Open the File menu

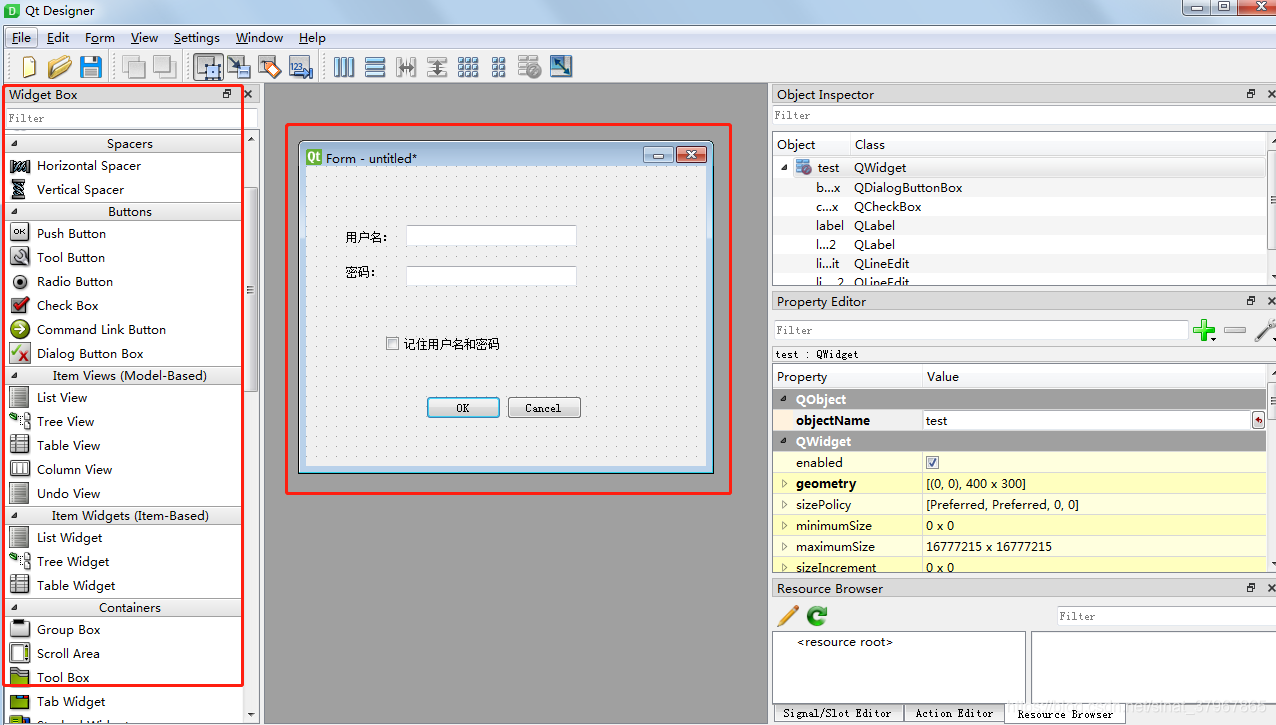point(21,38)
